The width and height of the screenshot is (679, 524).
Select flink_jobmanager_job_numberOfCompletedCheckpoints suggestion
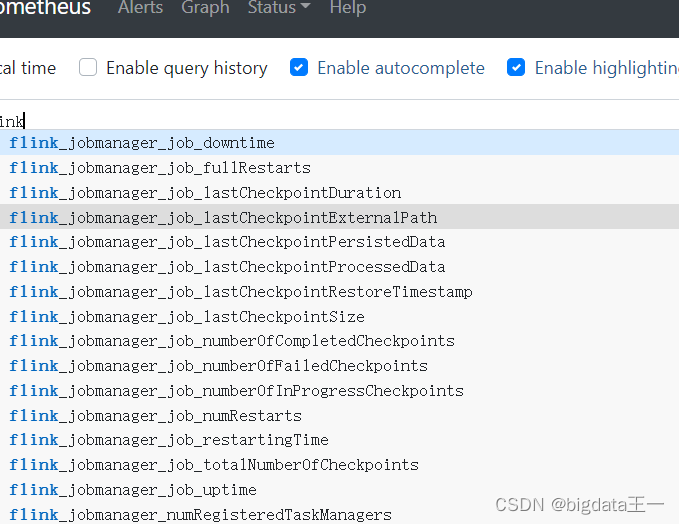[340, 341]
